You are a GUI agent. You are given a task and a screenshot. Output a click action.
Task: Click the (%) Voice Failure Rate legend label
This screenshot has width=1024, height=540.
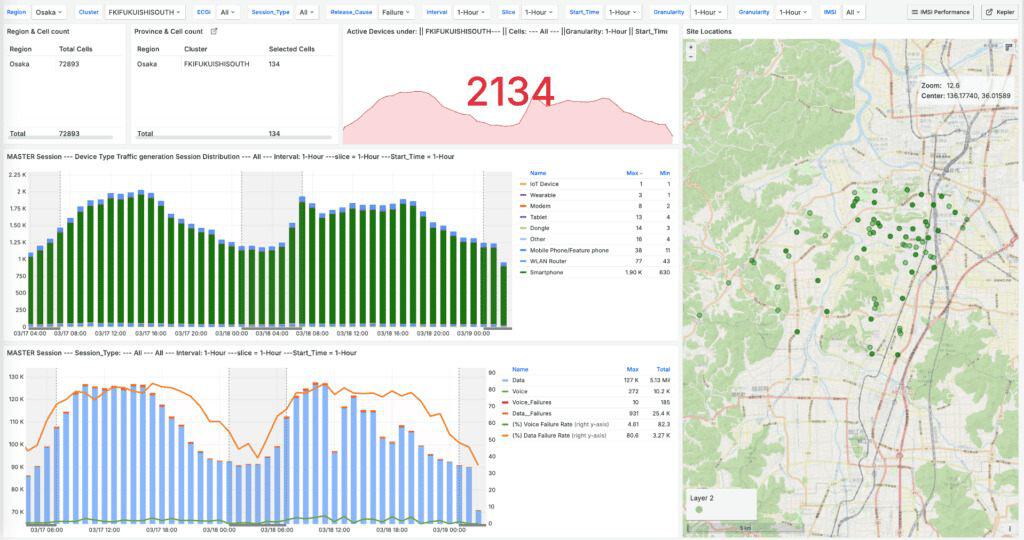click(x=560, y=424)
